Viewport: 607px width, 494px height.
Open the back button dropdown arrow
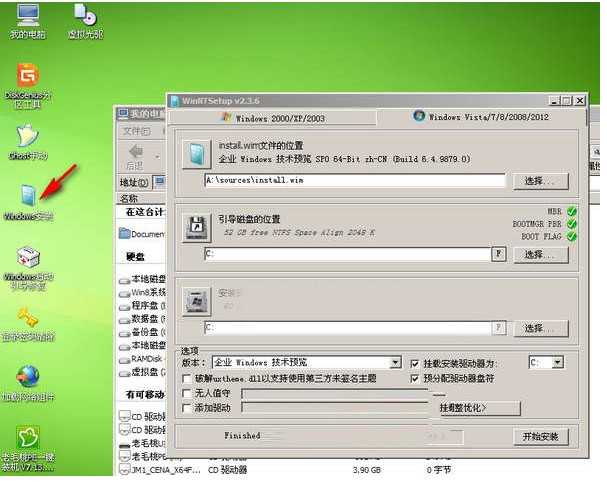(x=157, y=157)
